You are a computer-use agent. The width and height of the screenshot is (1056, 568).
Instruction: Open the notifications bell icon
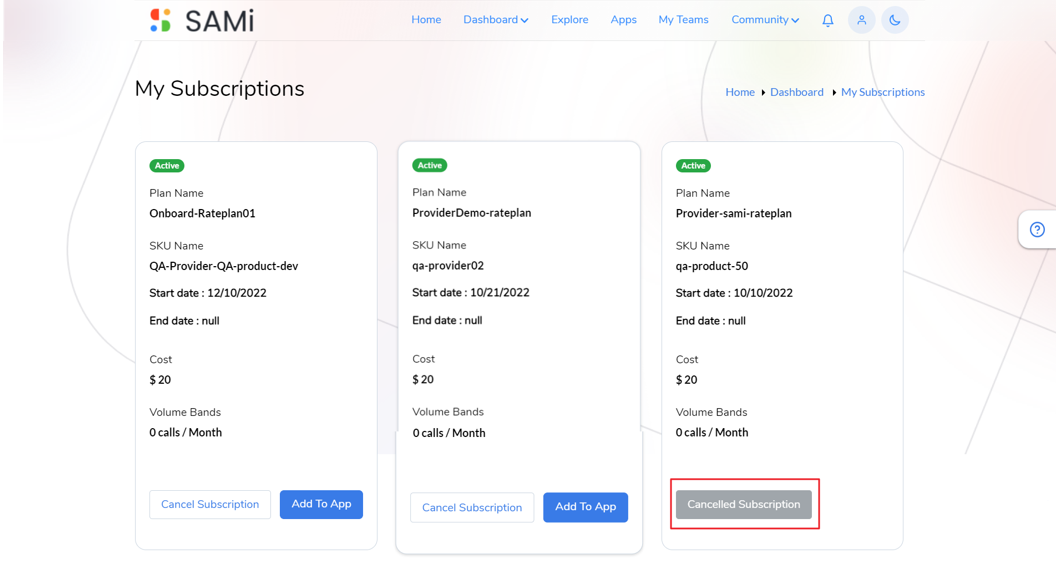(x=828, y=20)
